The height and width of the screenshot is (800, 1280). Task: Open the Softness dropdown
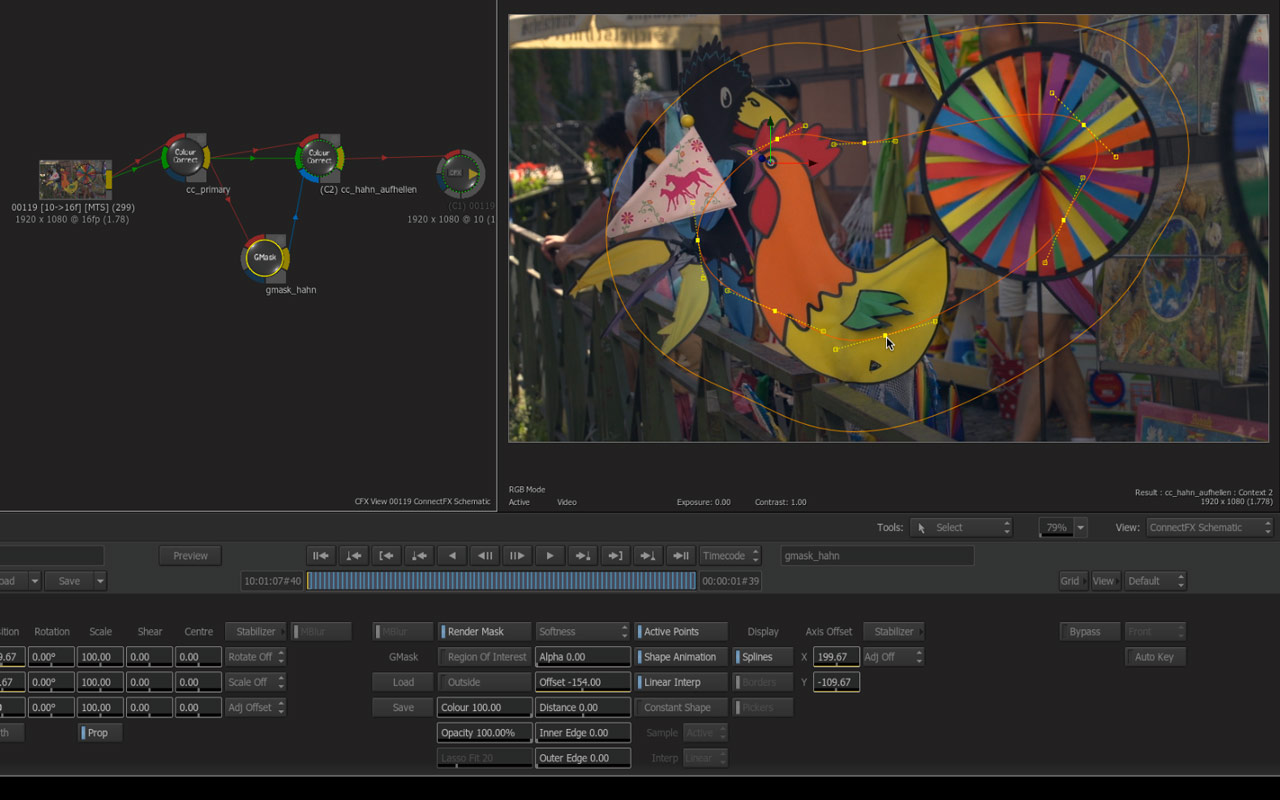(582, 632)
